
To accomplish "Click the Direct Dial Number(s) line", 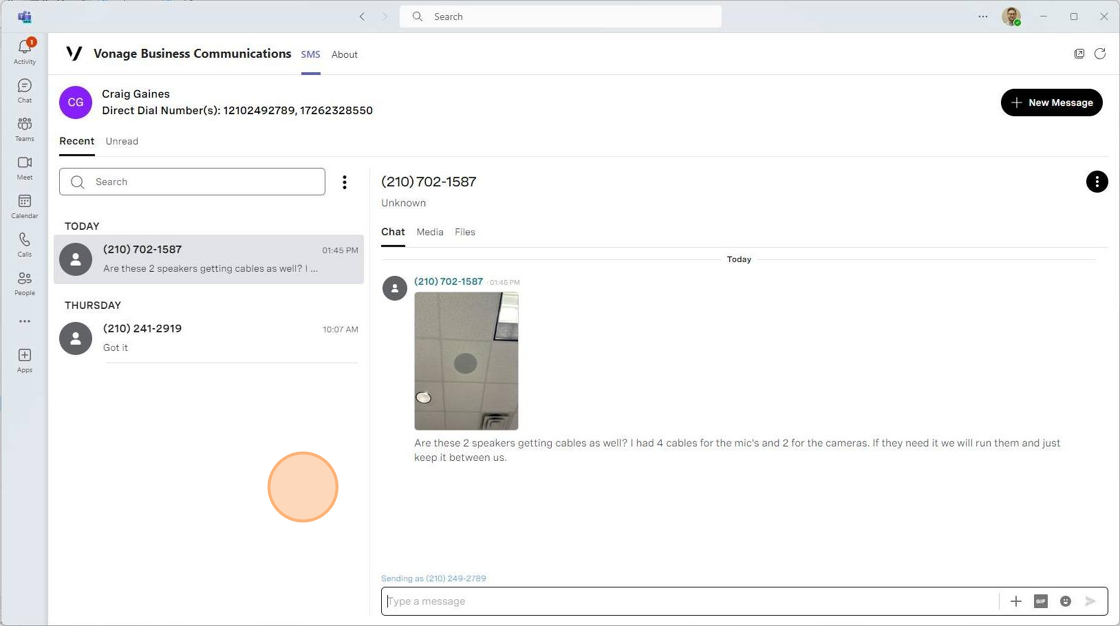I will pos(237,110).
